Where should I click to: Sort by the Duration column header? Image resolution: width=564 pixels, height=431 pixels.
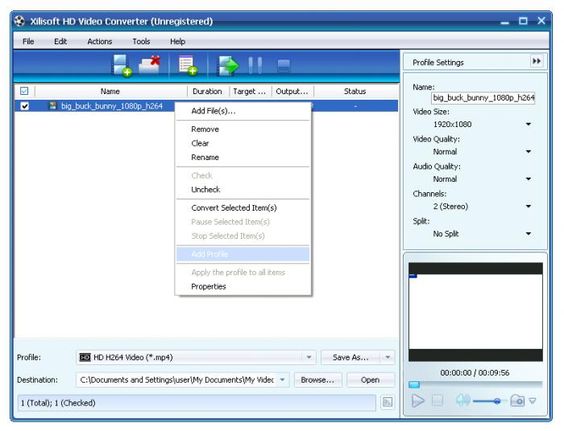207,91
